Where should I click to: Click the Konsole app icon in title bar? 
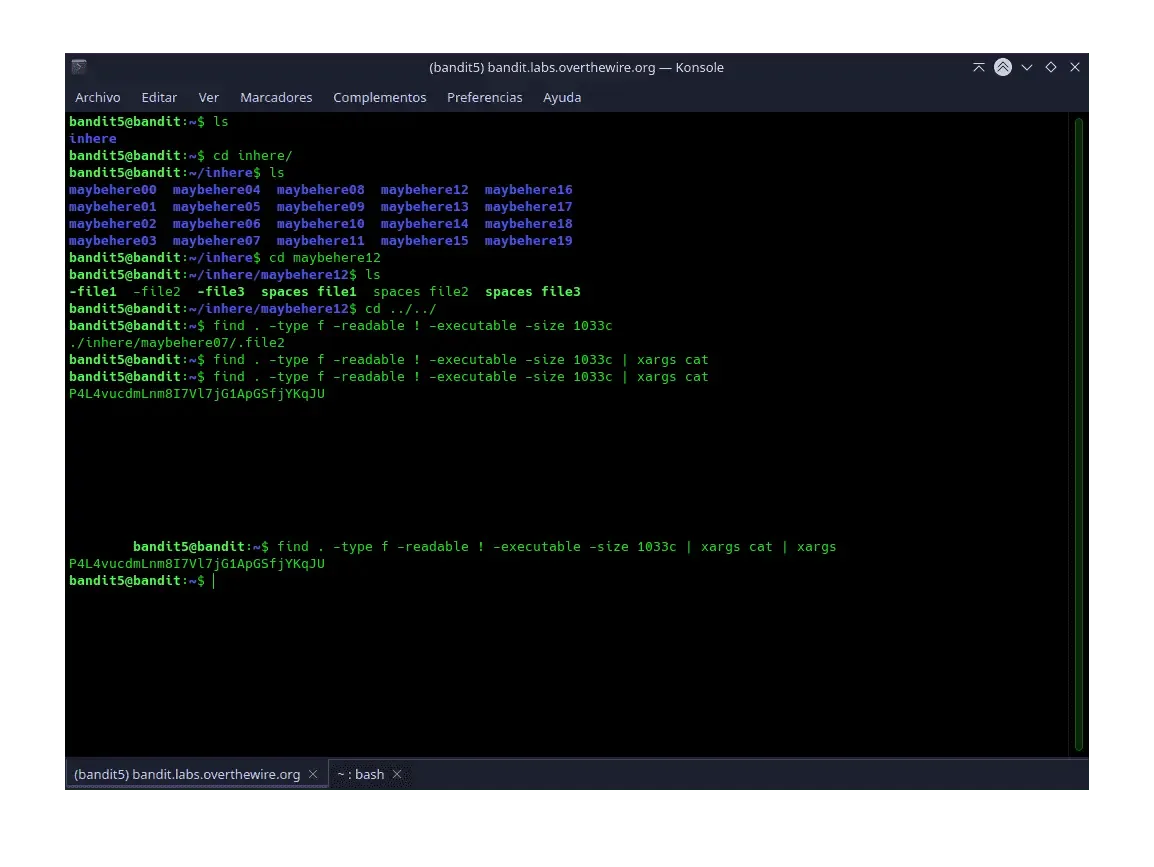click(79, 67)
